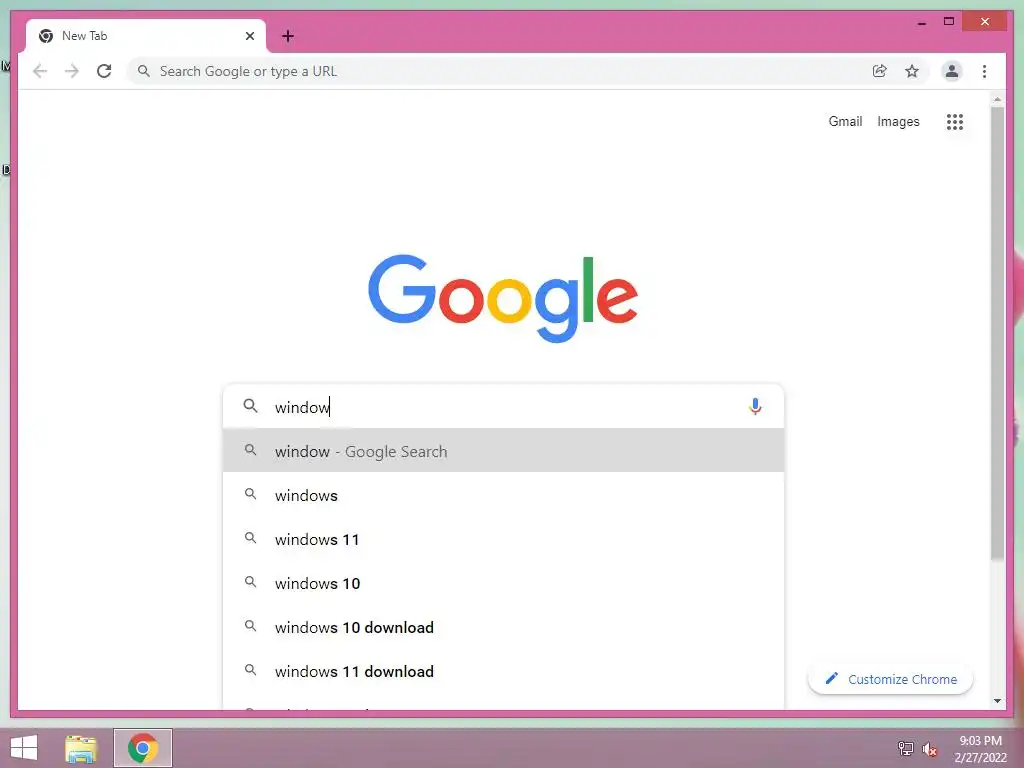Open File Explorer from taskbar

81,748
